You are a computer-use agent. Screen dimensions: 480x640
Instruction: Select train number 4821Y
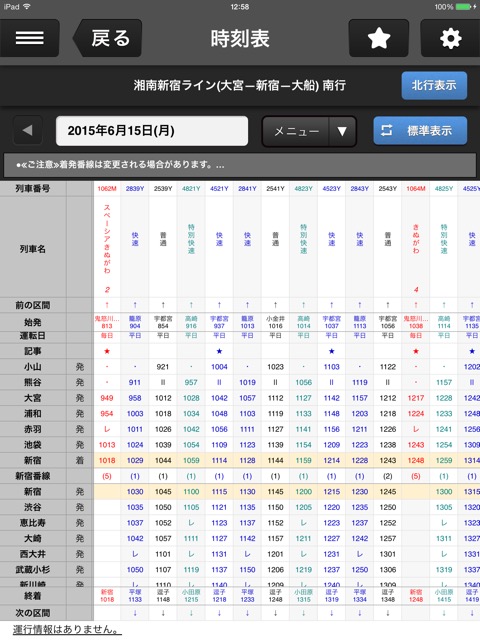coord(191,189)
